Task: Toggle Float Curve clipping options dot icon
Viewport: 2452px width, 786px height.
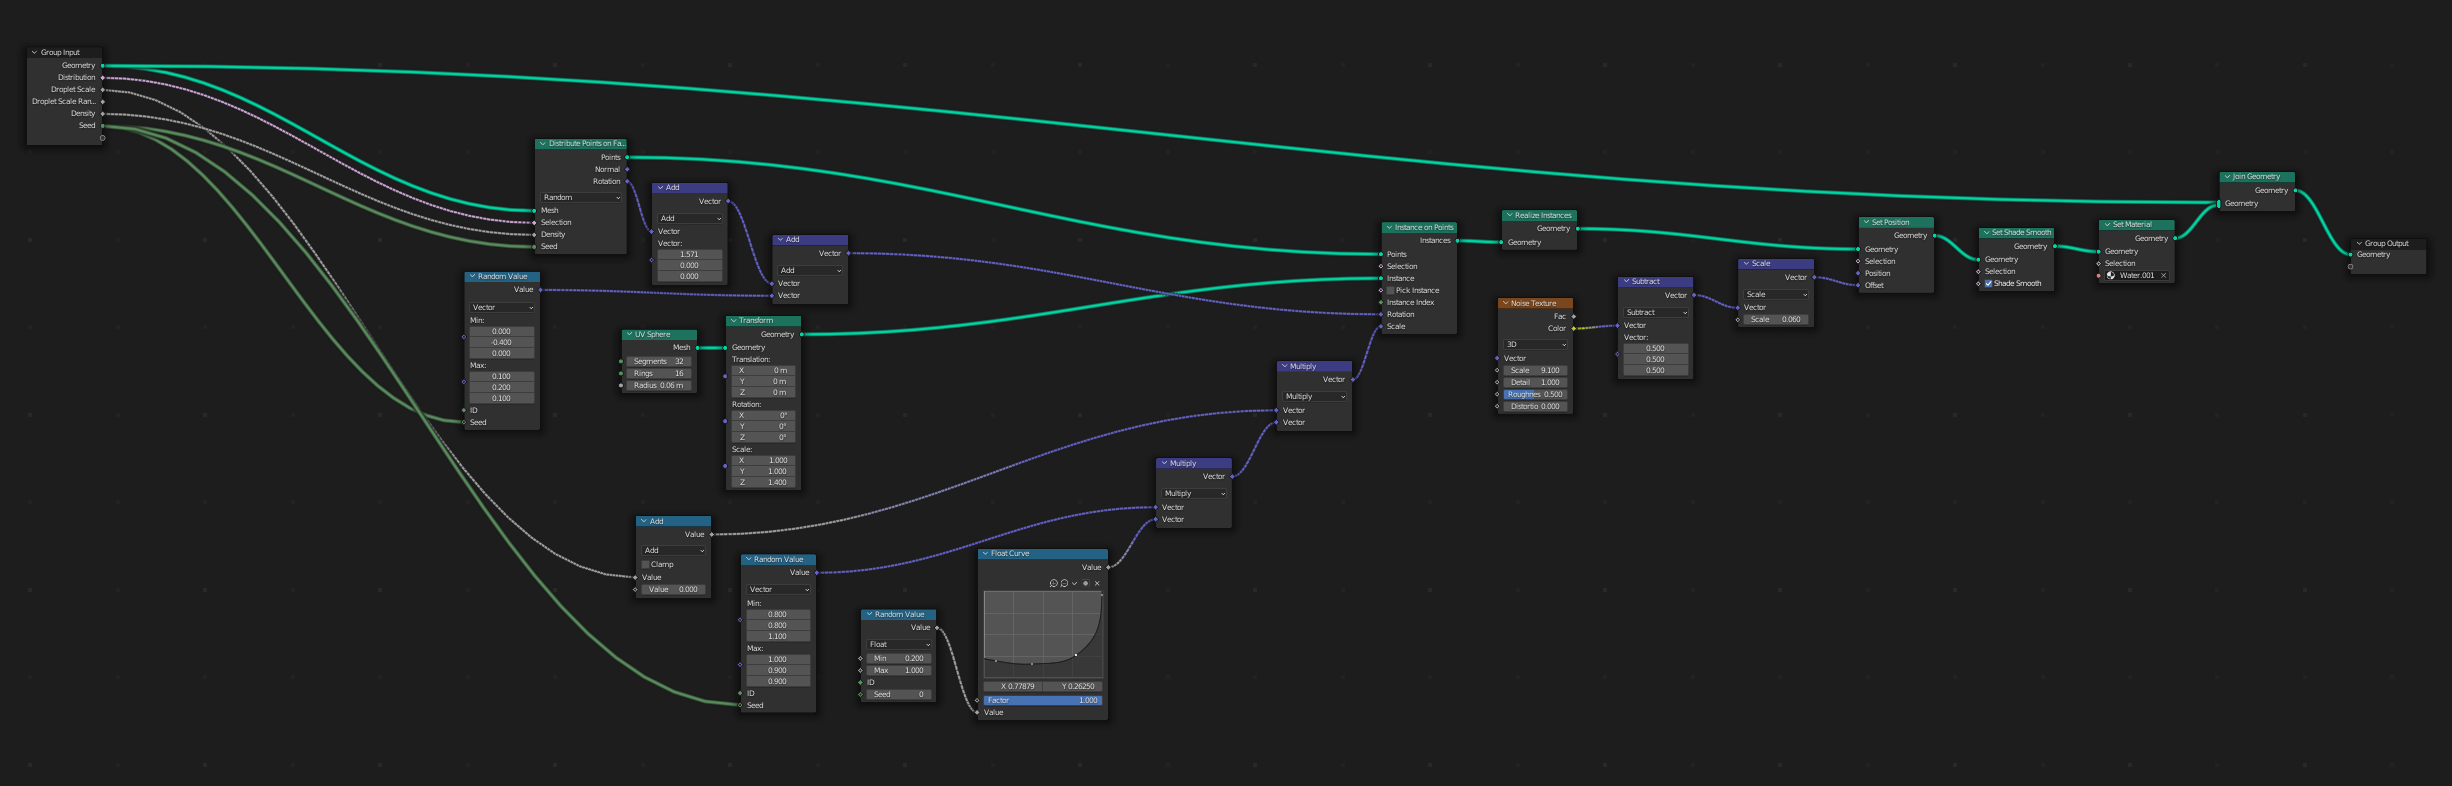Action: 1085,583
